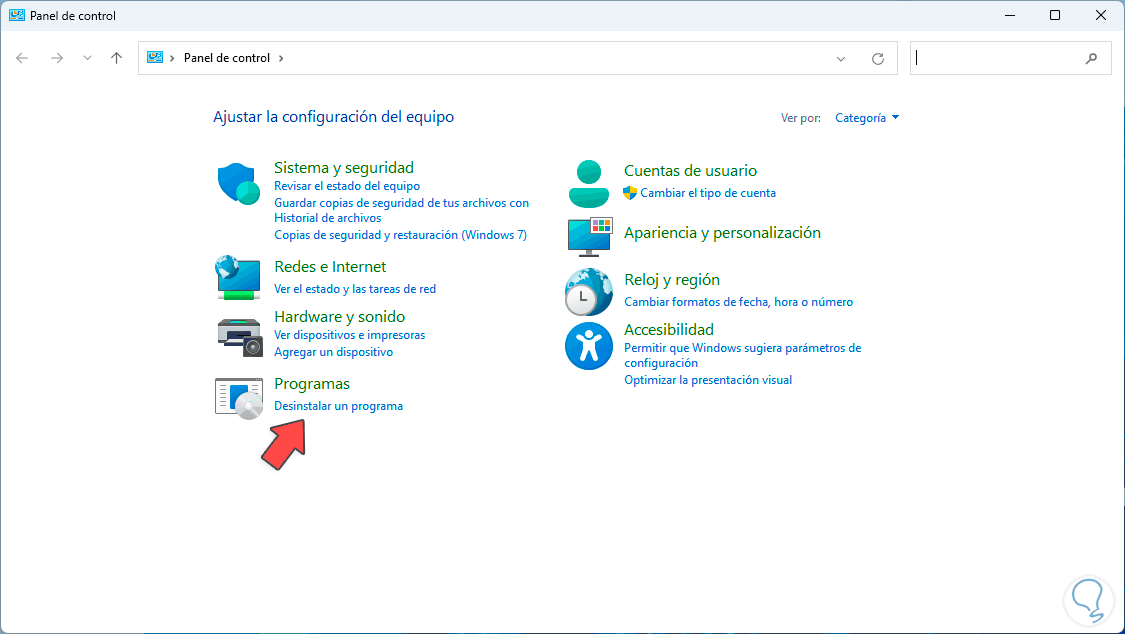
Task: Open Redes e Internet category
Action: click(330, 267)
